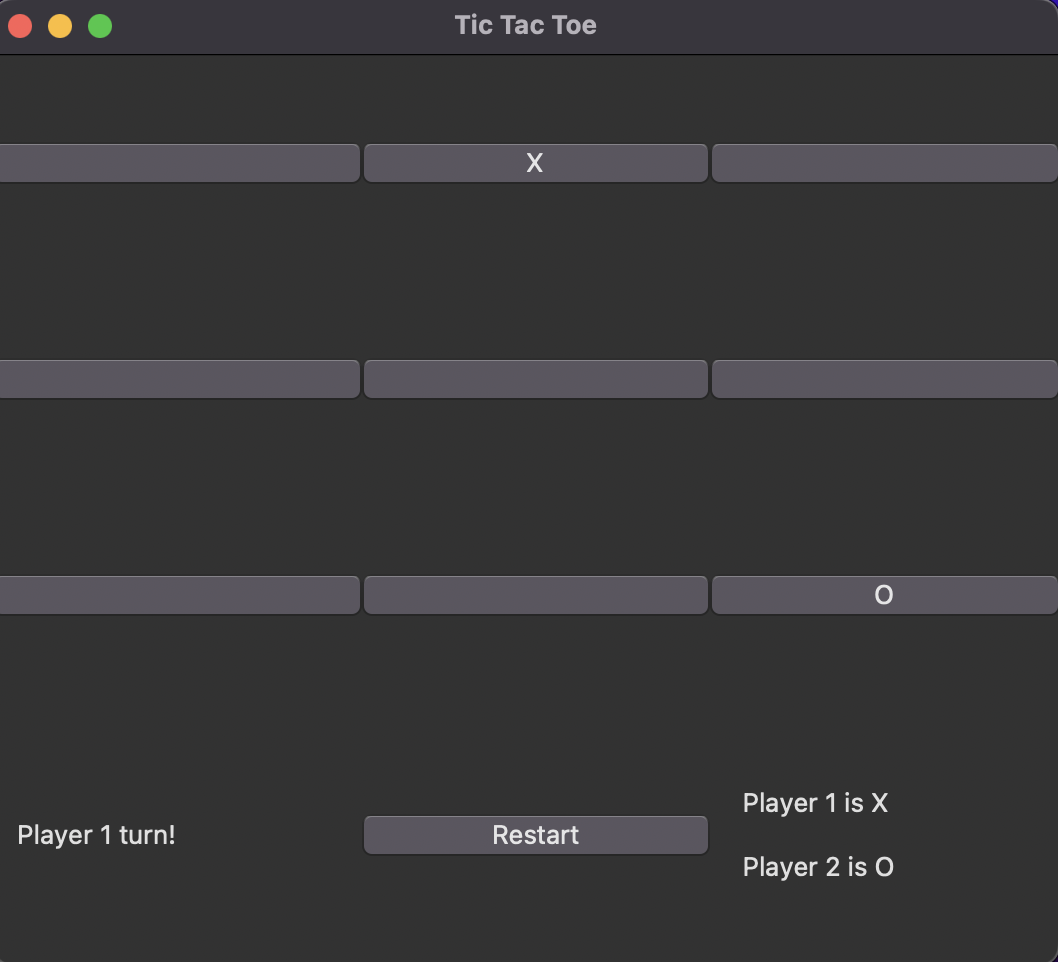The image size is (1058, 962).
Task: Mark the bottom-left empty cell
Action: pos(178,595)
